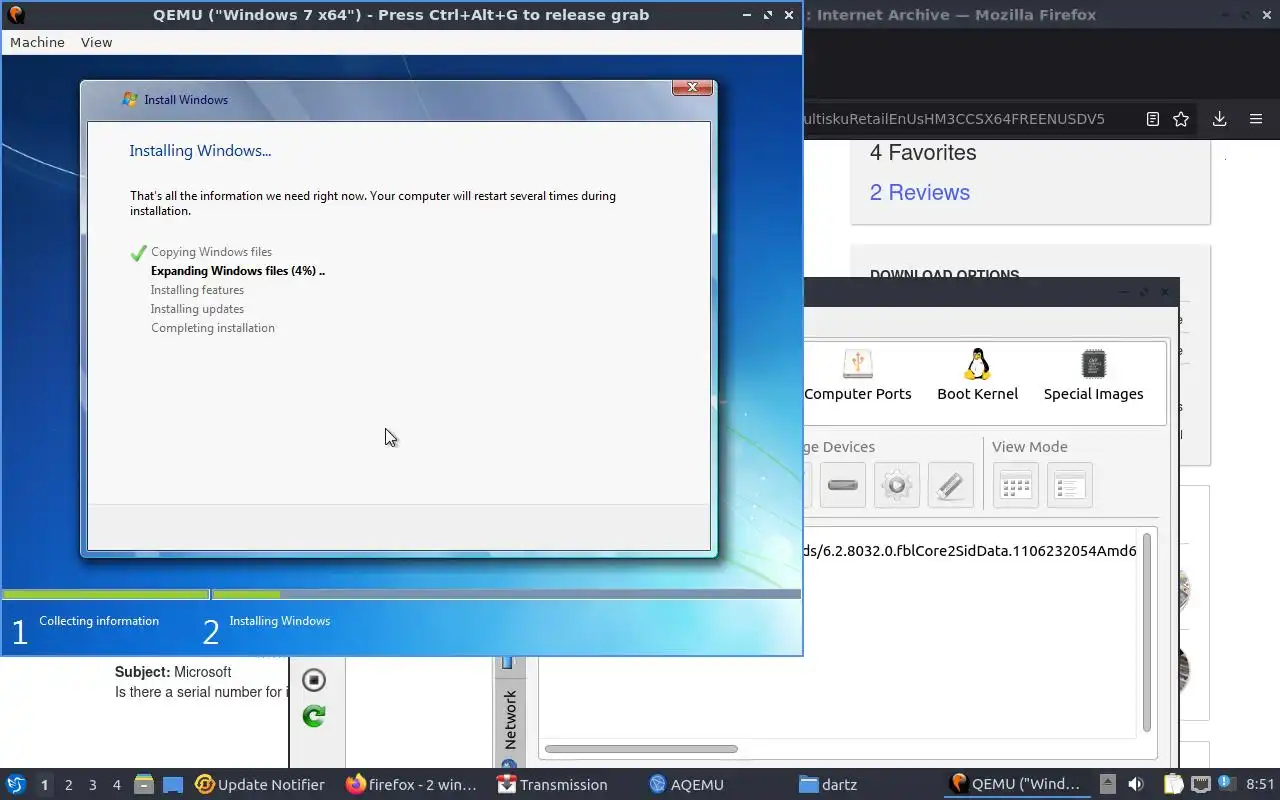Screen dimensions: 1280x800
Task: Click the pencil edit device icon in AQEMU
Action: tap(951, 485)
